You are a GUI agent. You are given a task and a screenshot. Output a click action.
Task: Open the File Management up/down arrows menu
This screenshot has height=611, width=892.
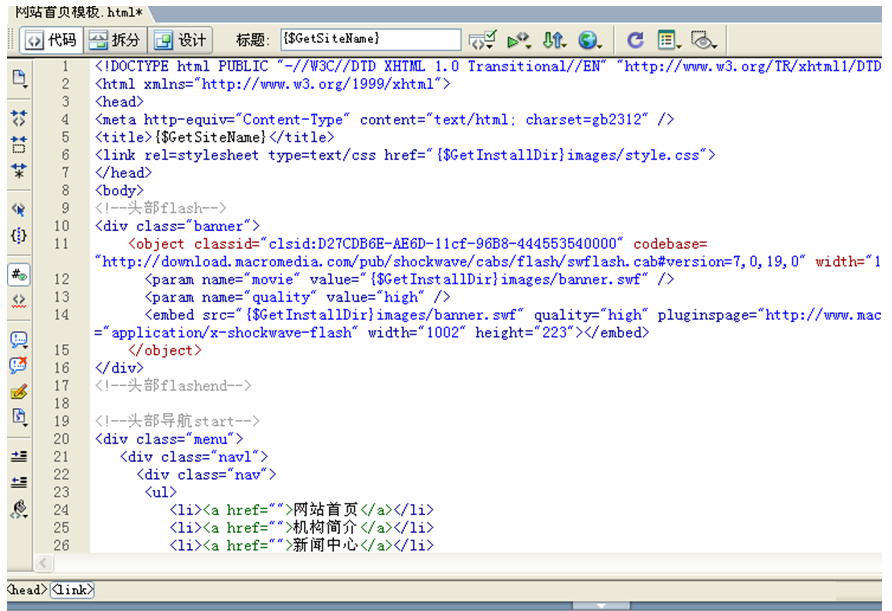click(554, 40)
